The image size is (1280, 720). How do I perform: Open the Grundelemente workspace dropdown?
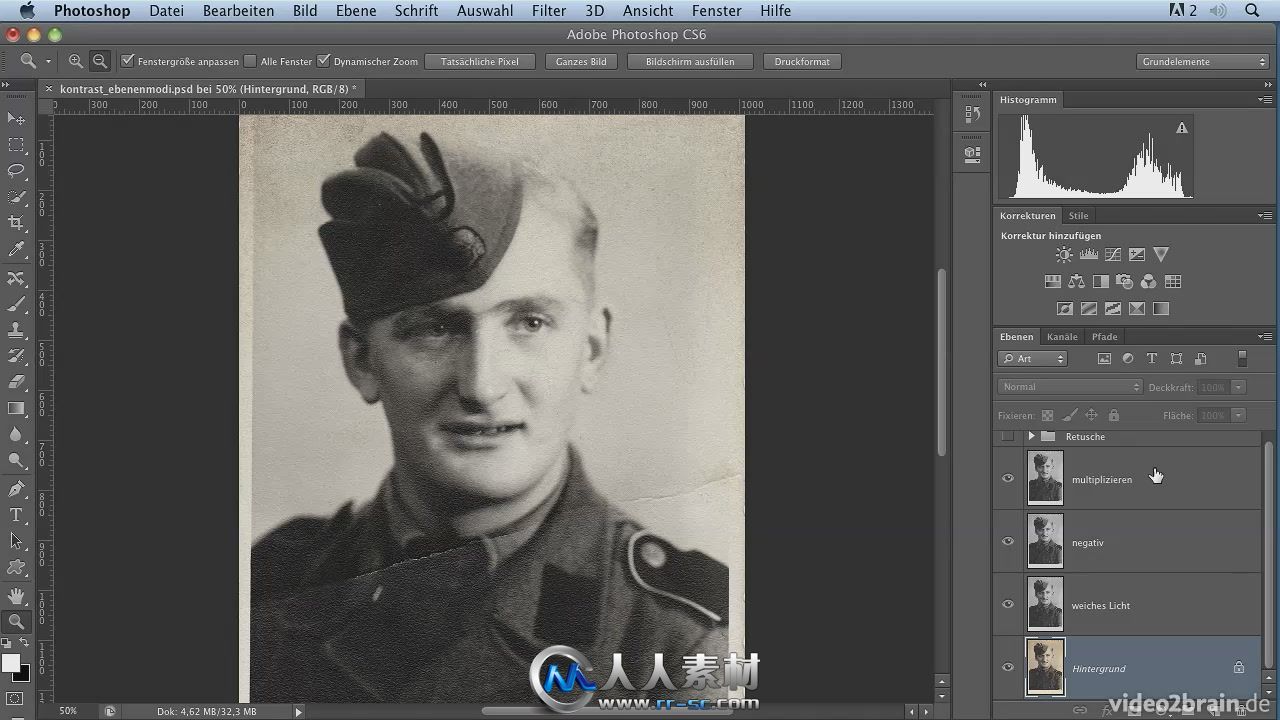click(x=1204, y=62)
